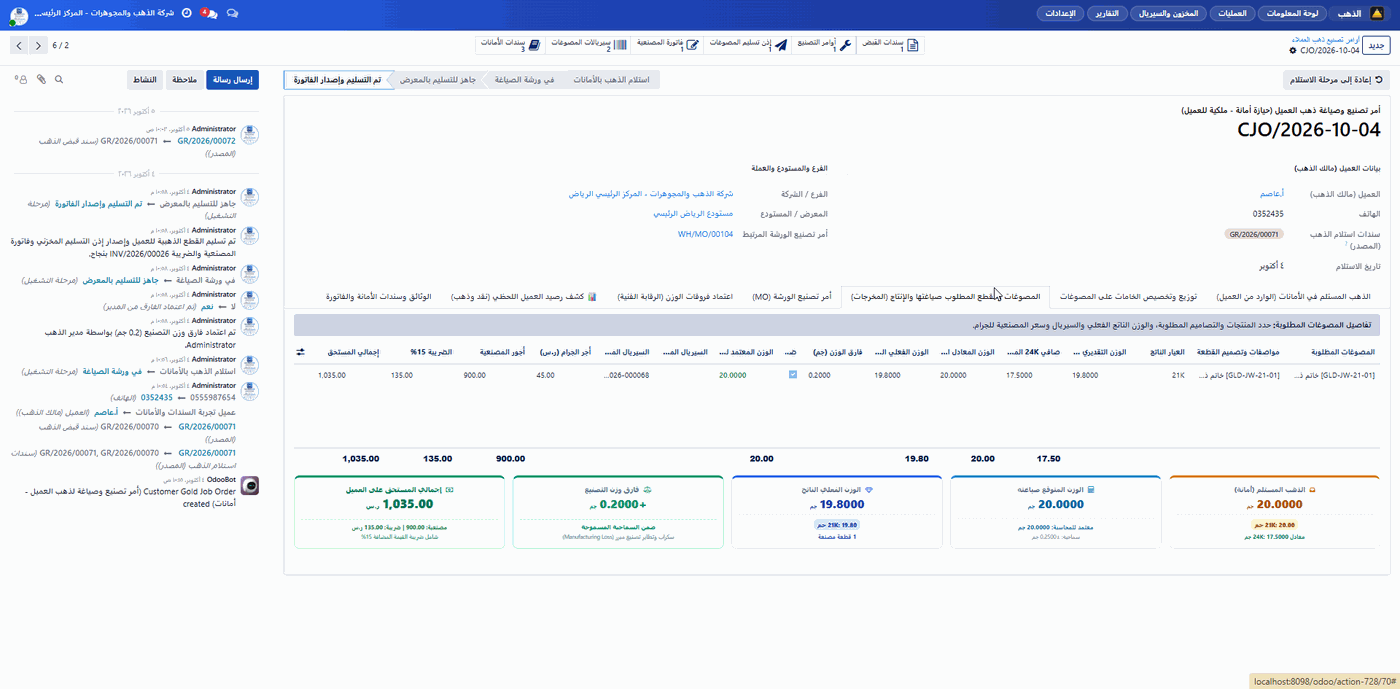Viewport: 1400px width, 689px height.
Task: Click the followers person icon
Action: pos(20,79)
